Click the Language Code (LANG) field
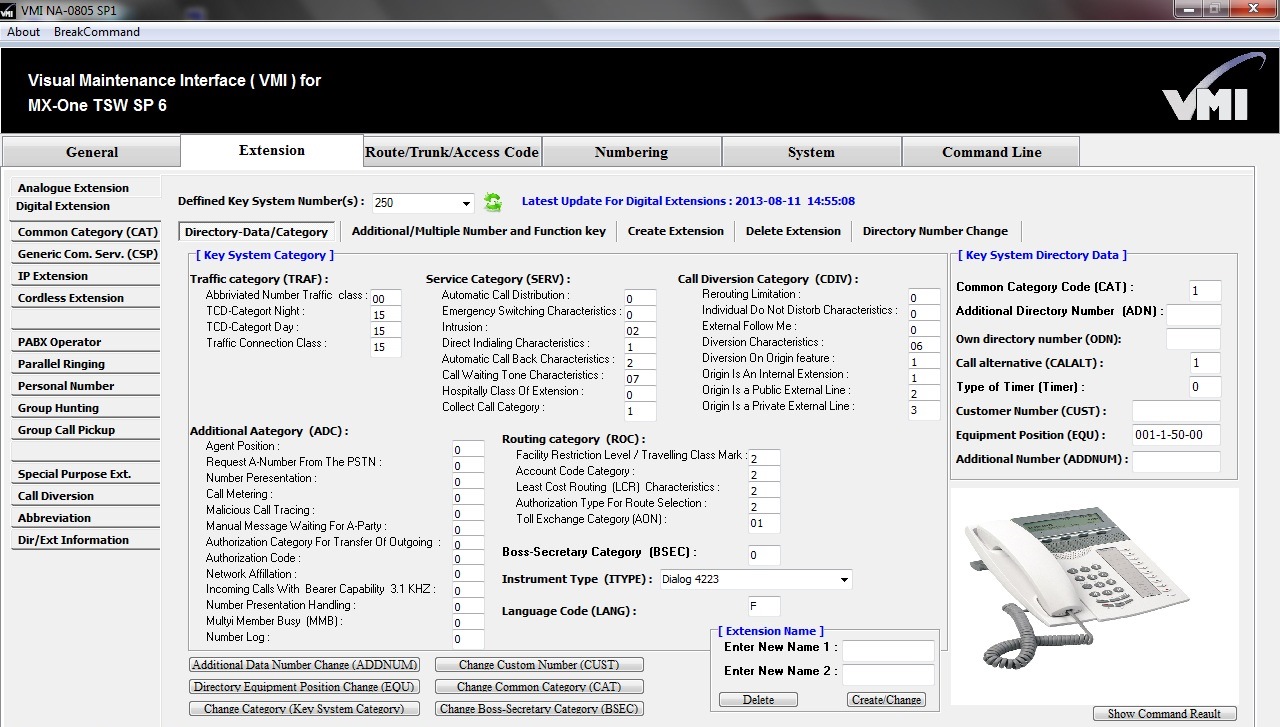The width and height of the screenshot is (1280, 727). pyautogui.click(x=764, y=606)
